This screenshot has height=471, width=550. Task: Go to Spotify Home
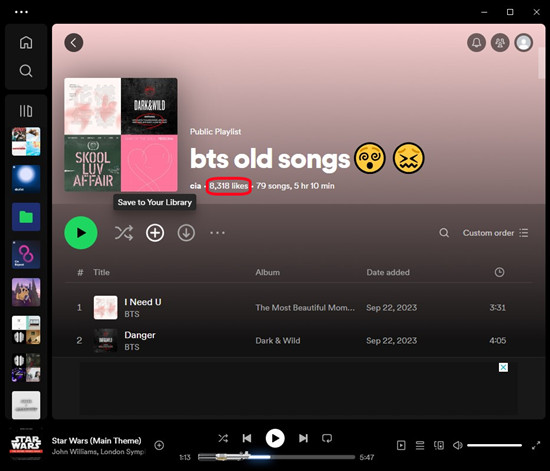(26, 42)
